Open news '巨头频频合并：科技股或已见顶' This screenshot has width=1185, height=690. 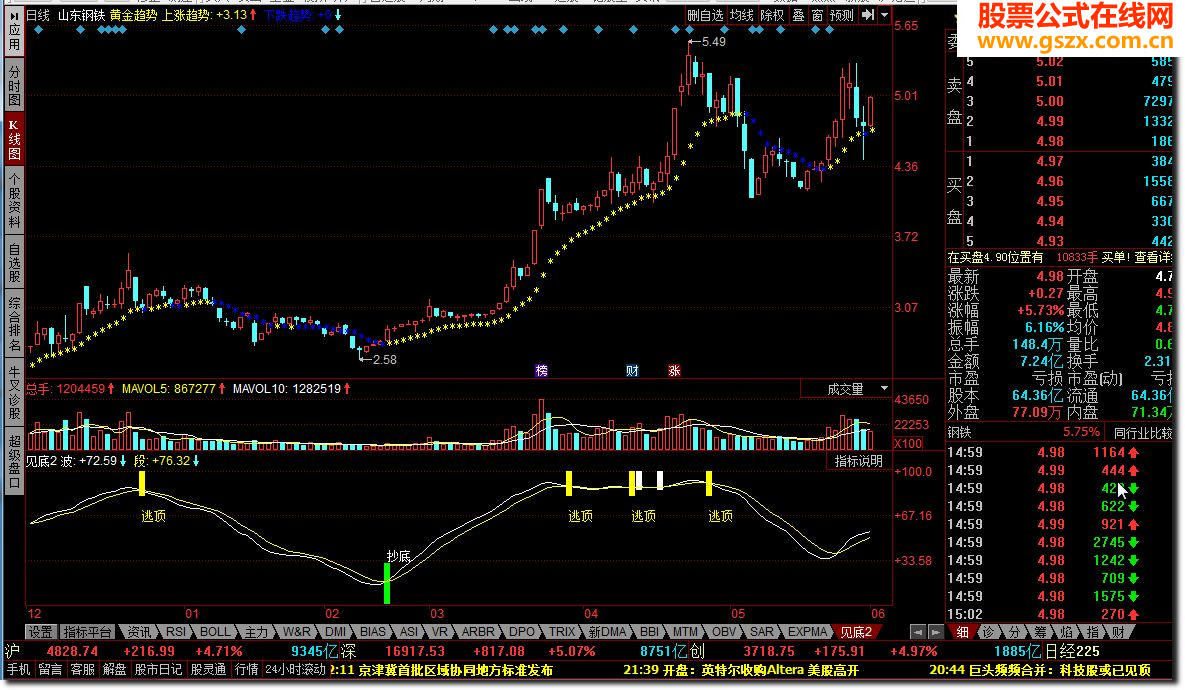pyautogui.click(x=1061, y=670)
